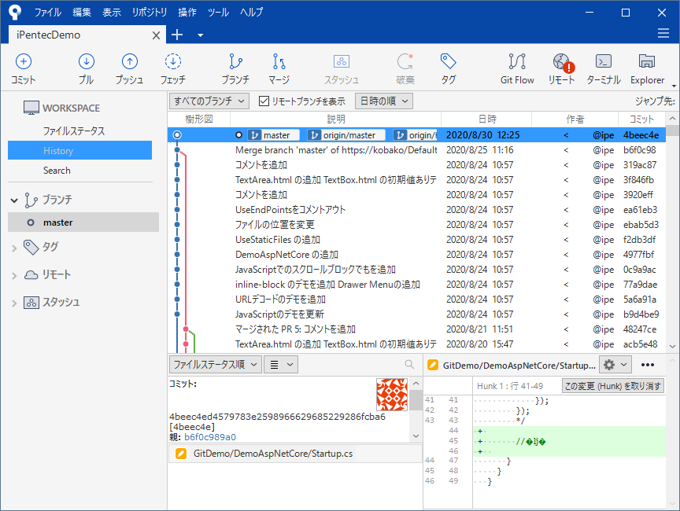
Task: Open the ファイルステータス順 dropdown
Action: tap(215, 364)
